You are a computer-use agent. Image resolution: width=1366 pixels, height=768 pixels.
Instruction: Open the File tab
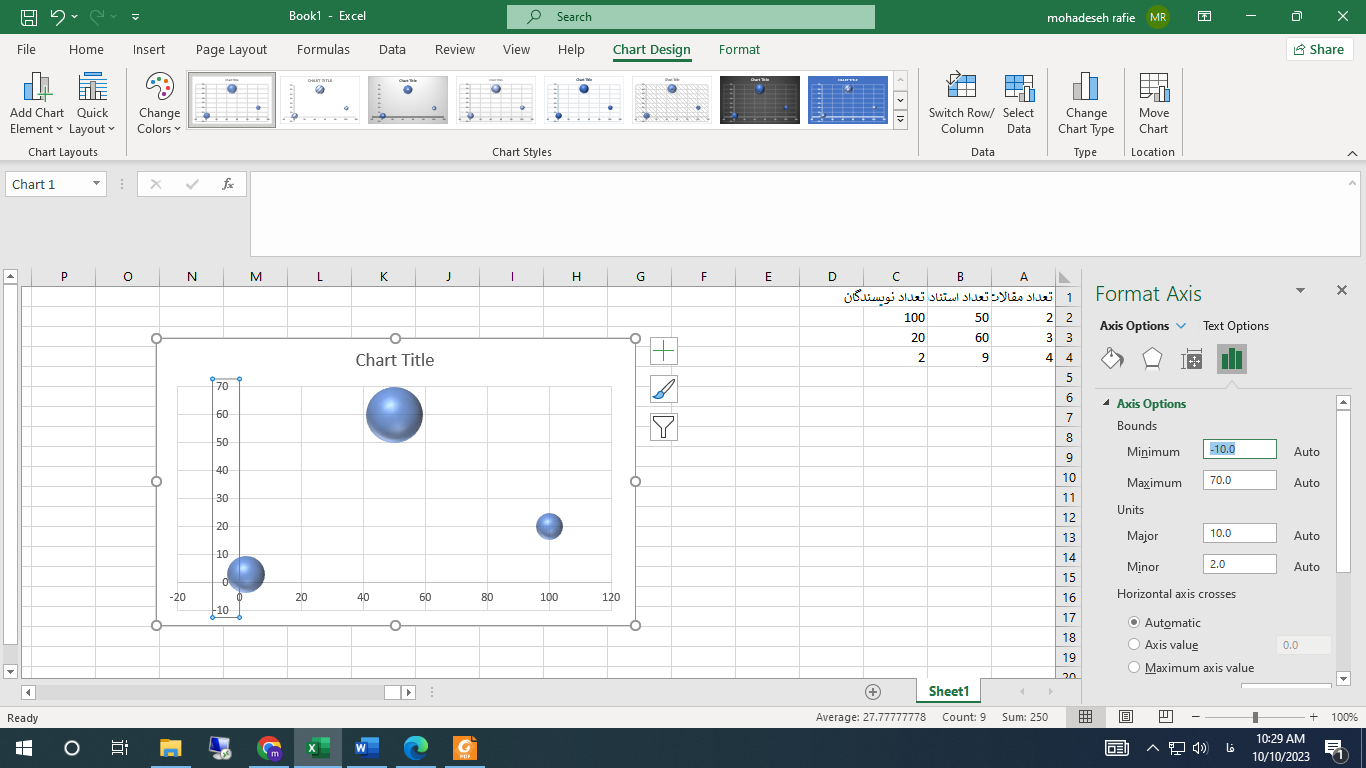coord(27,49)
